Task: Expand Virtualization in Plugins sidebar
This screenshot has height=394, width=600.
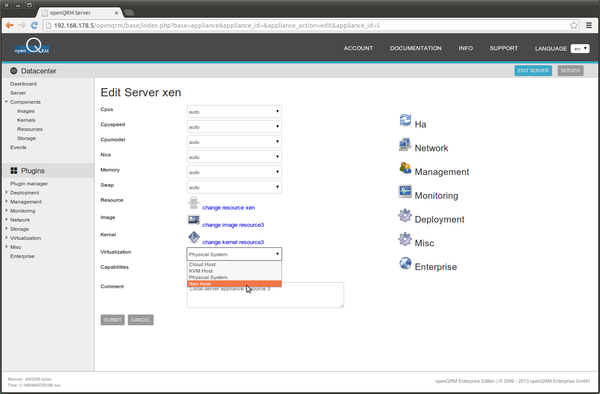Action: [6, 238]
